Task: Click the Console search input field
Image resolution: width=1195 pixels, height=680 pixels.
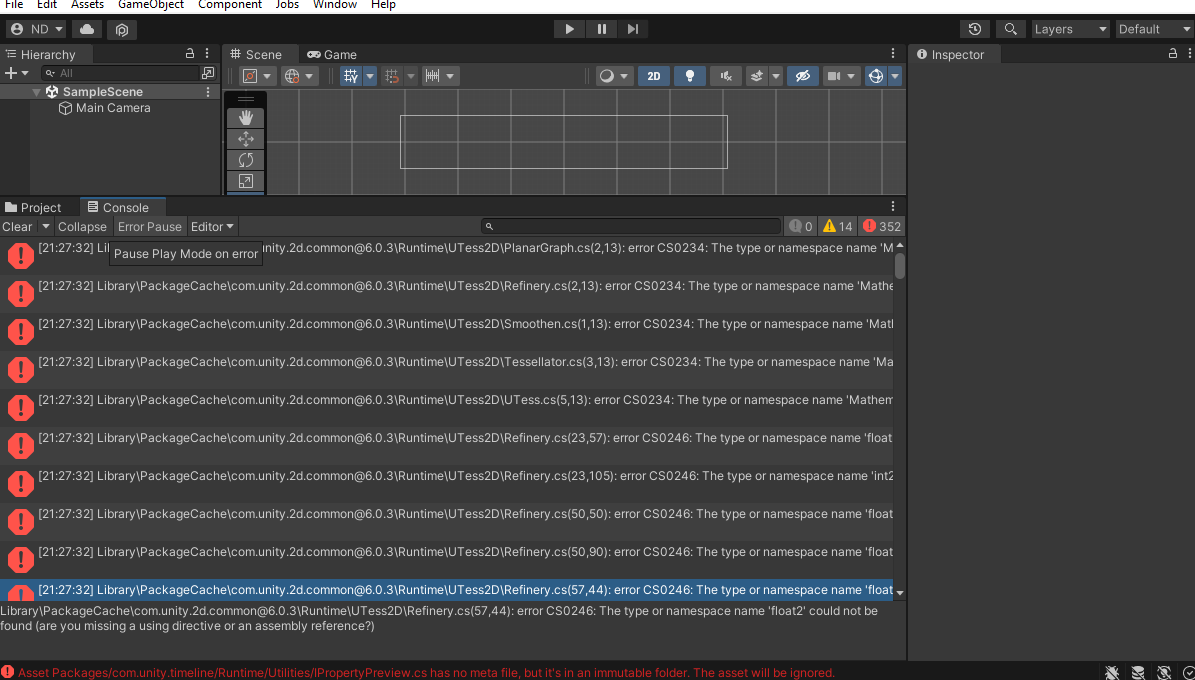Action: coord(631,226)
